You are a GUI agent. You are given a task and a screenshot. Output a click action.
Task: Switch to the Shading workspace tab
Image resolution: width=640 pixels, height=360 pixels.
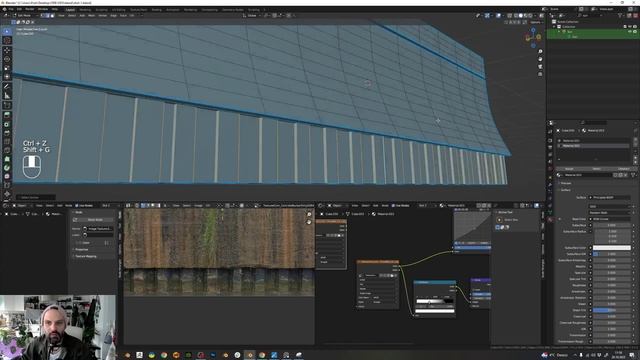[x=156, y=9]
